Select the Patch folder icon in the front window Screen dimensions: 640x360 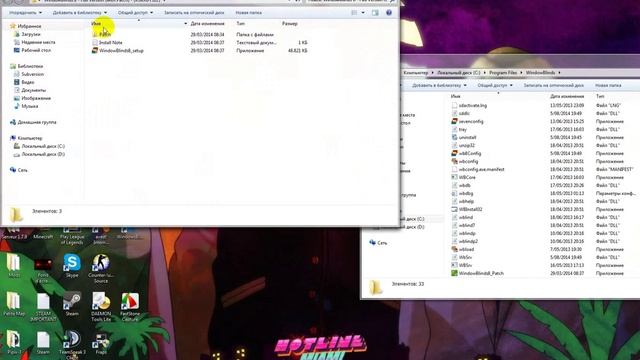pyautogui.click(x=95, y=35)
